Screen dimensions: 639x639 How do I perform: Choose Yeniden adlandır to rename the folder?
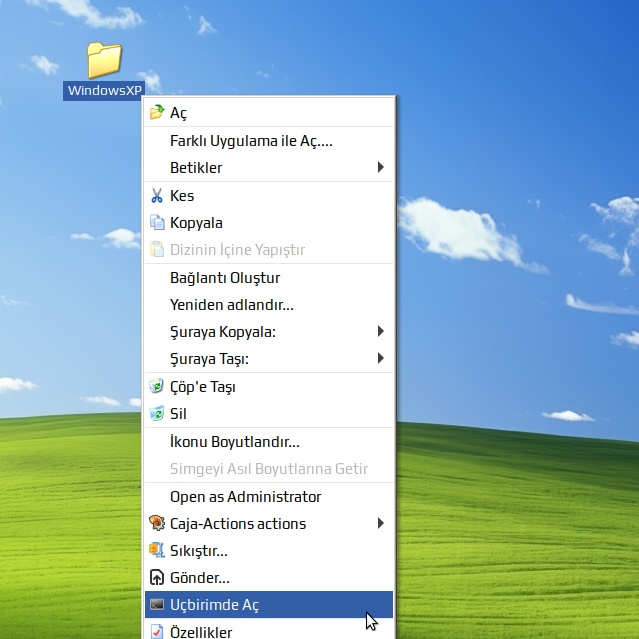(x=269, y=305)
